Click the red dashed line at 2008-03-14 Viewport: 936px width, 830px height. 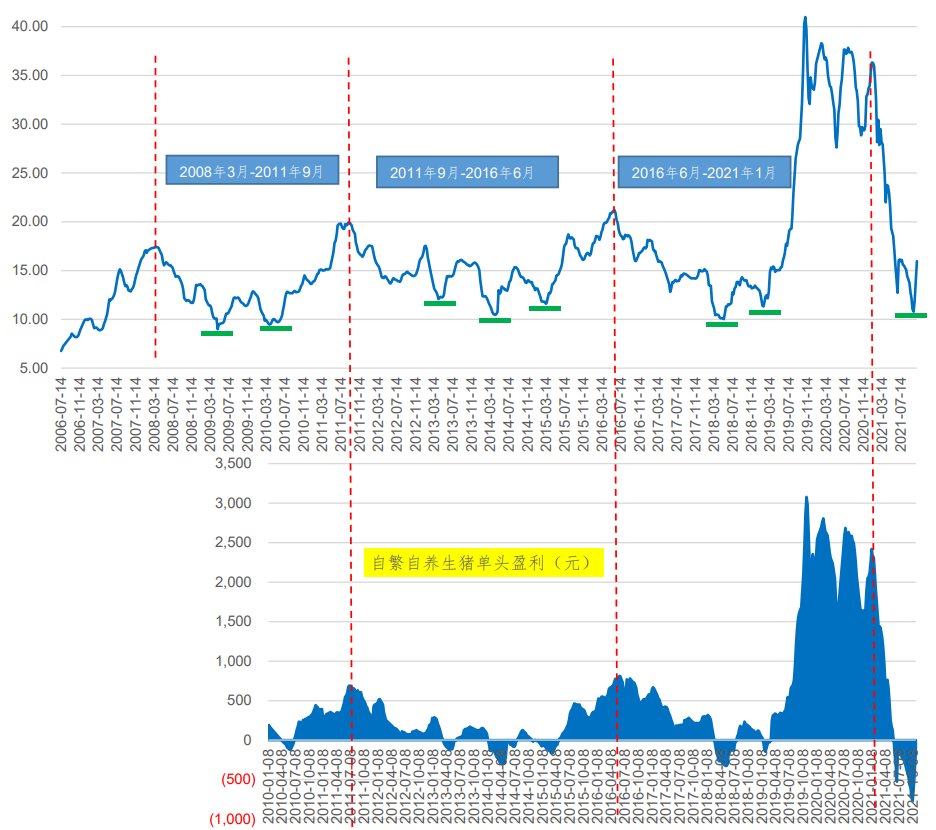(x=155, y=206)
